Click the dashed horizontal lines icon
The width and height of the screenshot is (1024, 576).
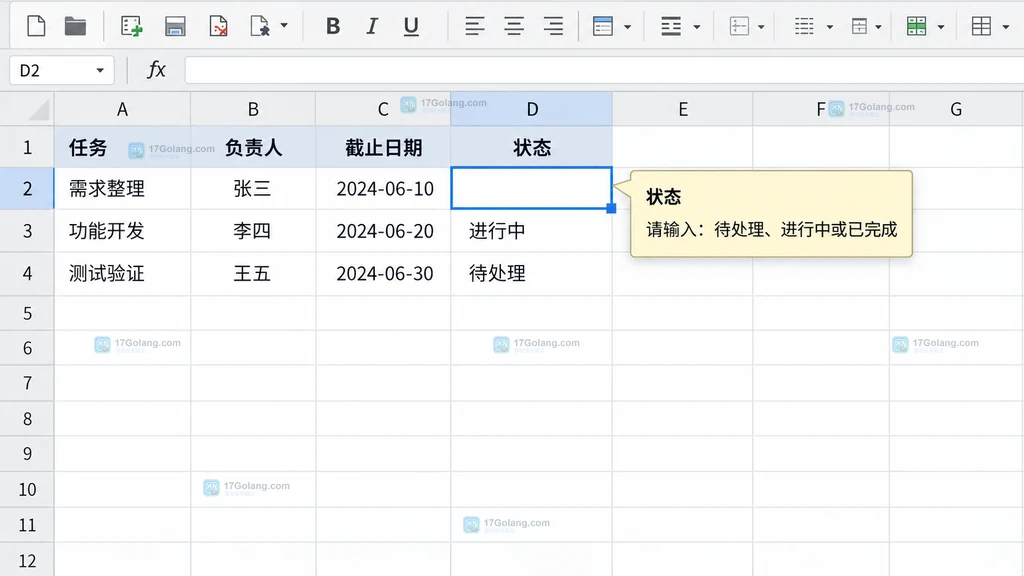click(804, 27)
